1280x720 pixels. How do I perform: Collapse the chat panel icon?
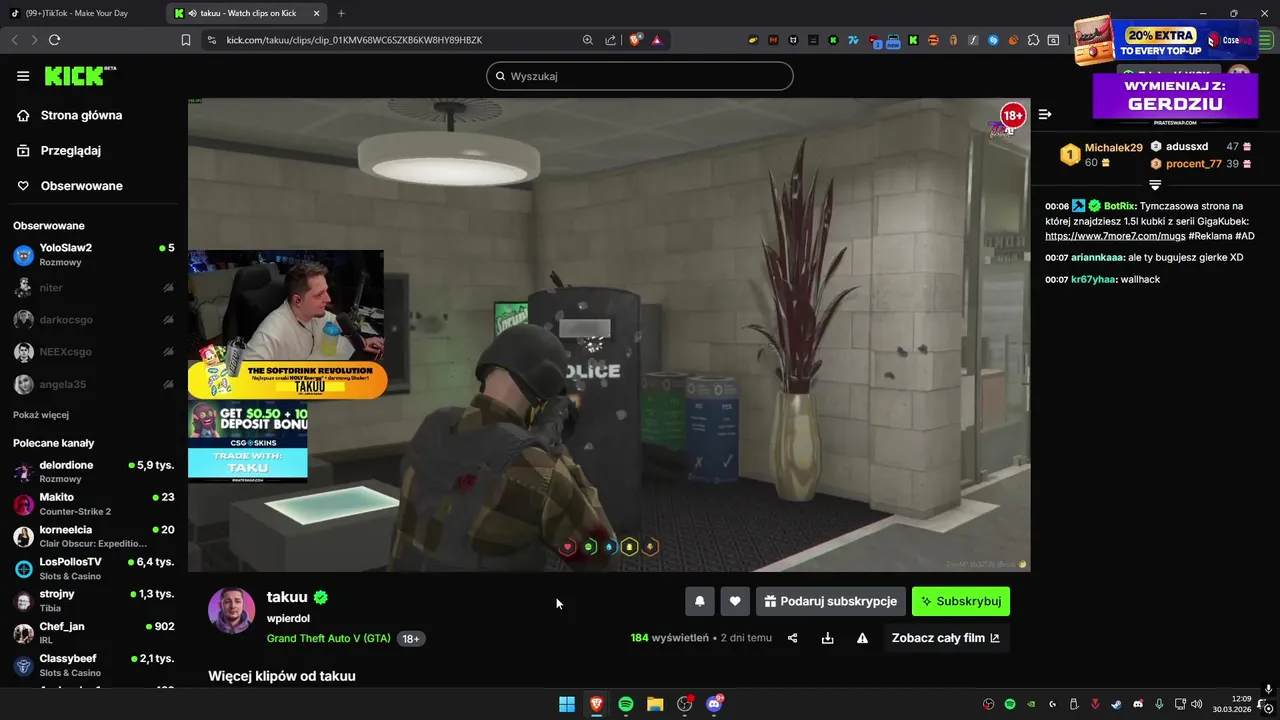pyautogui.click(x=1045, y=115)
